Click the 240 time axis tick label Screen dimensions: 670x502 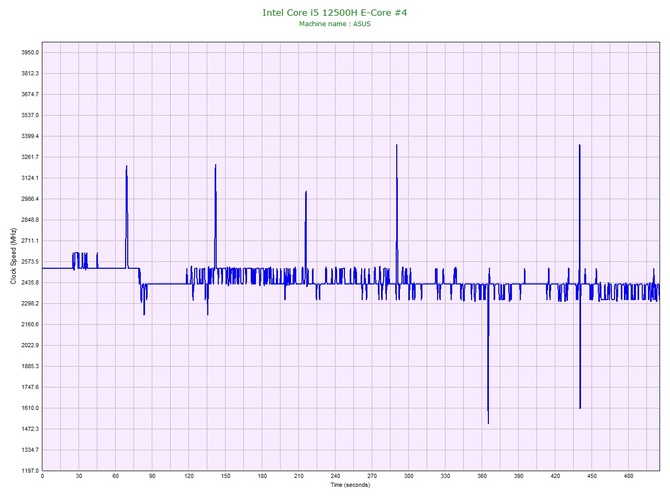click(335, 476)
